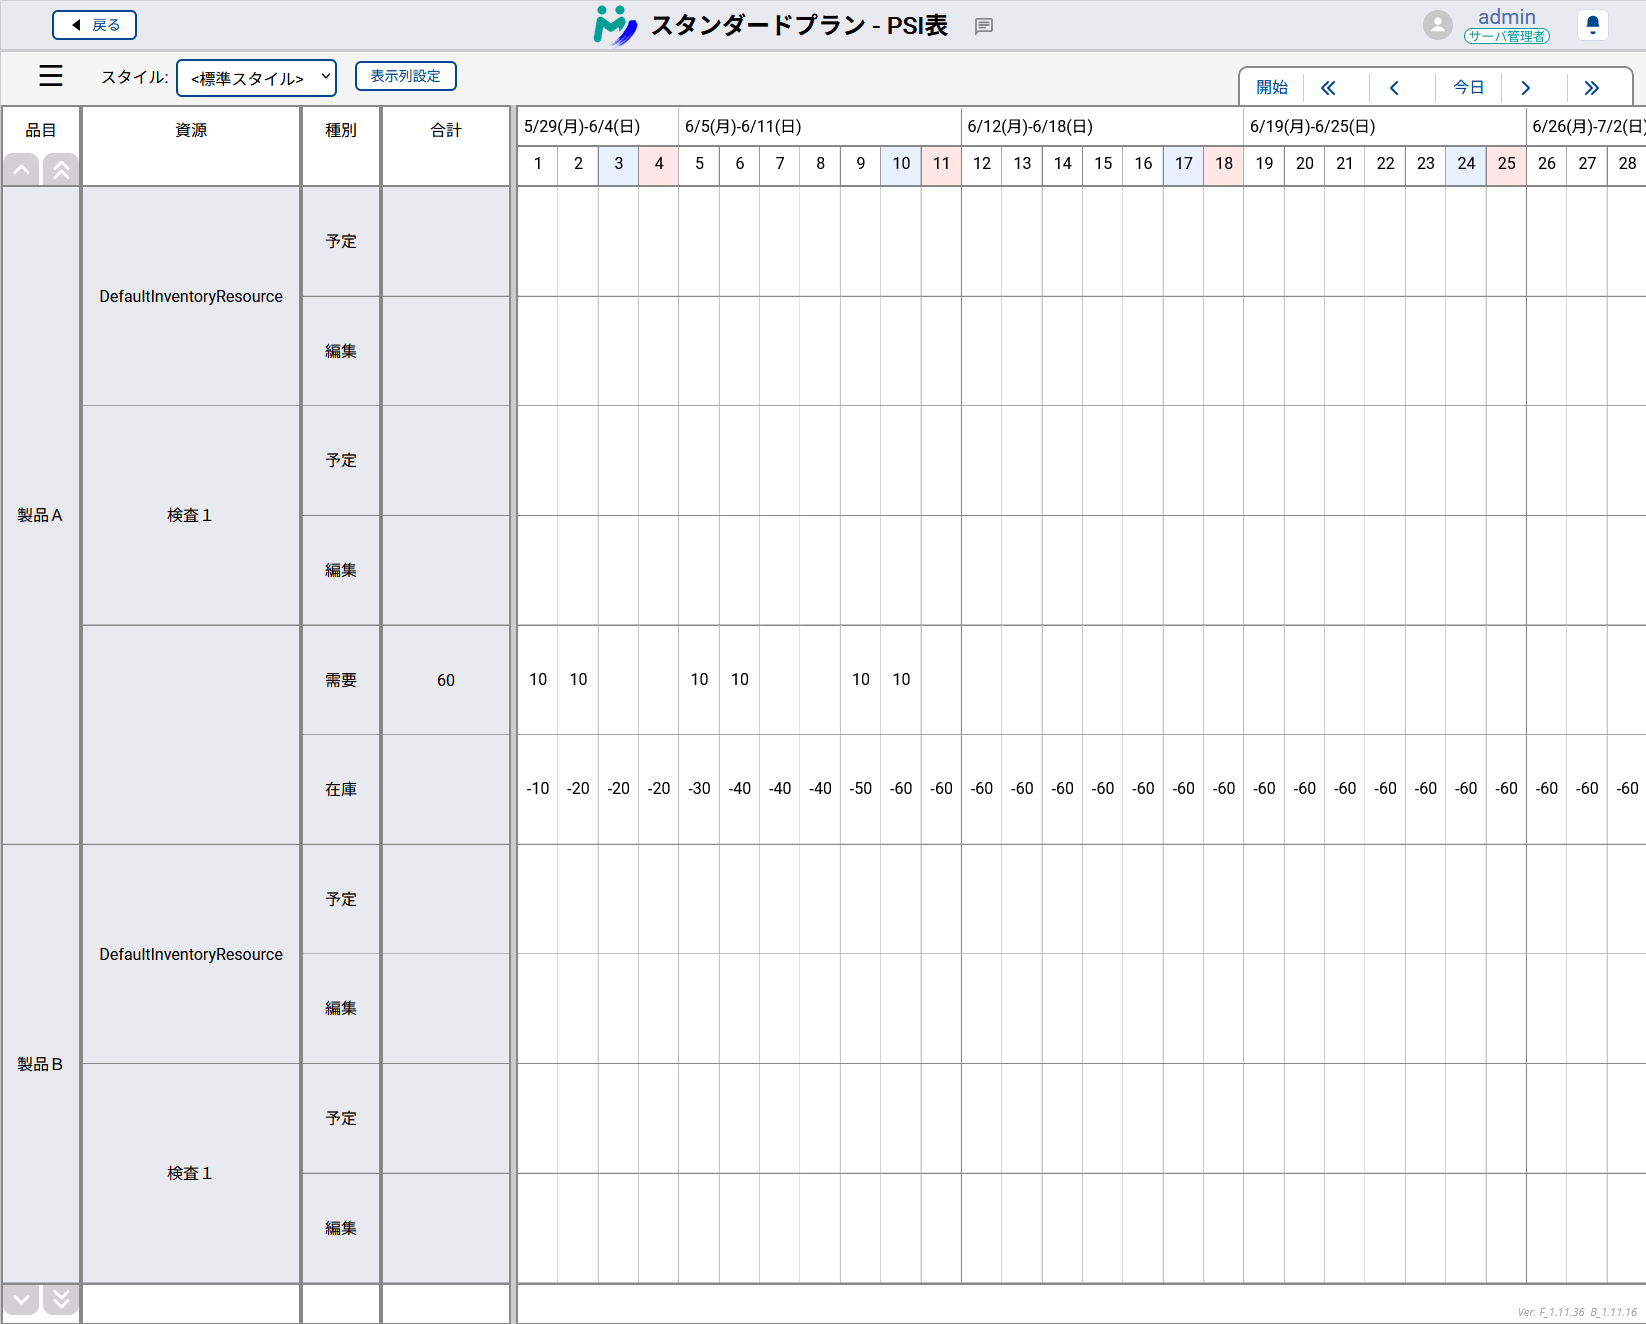Click the admin username link
Screen dimensions: 1646x1324
[1506, 17]
